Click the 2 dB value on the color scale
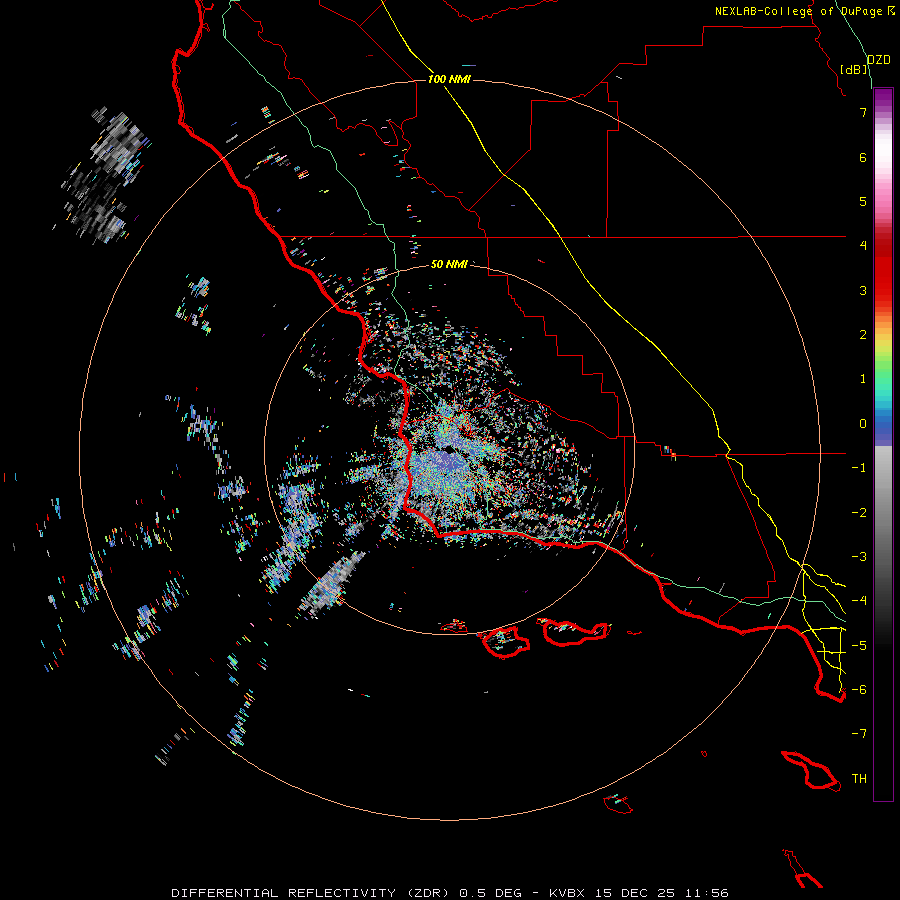The height and width of the screenshot is (900, 900). [x=863, y=335]
